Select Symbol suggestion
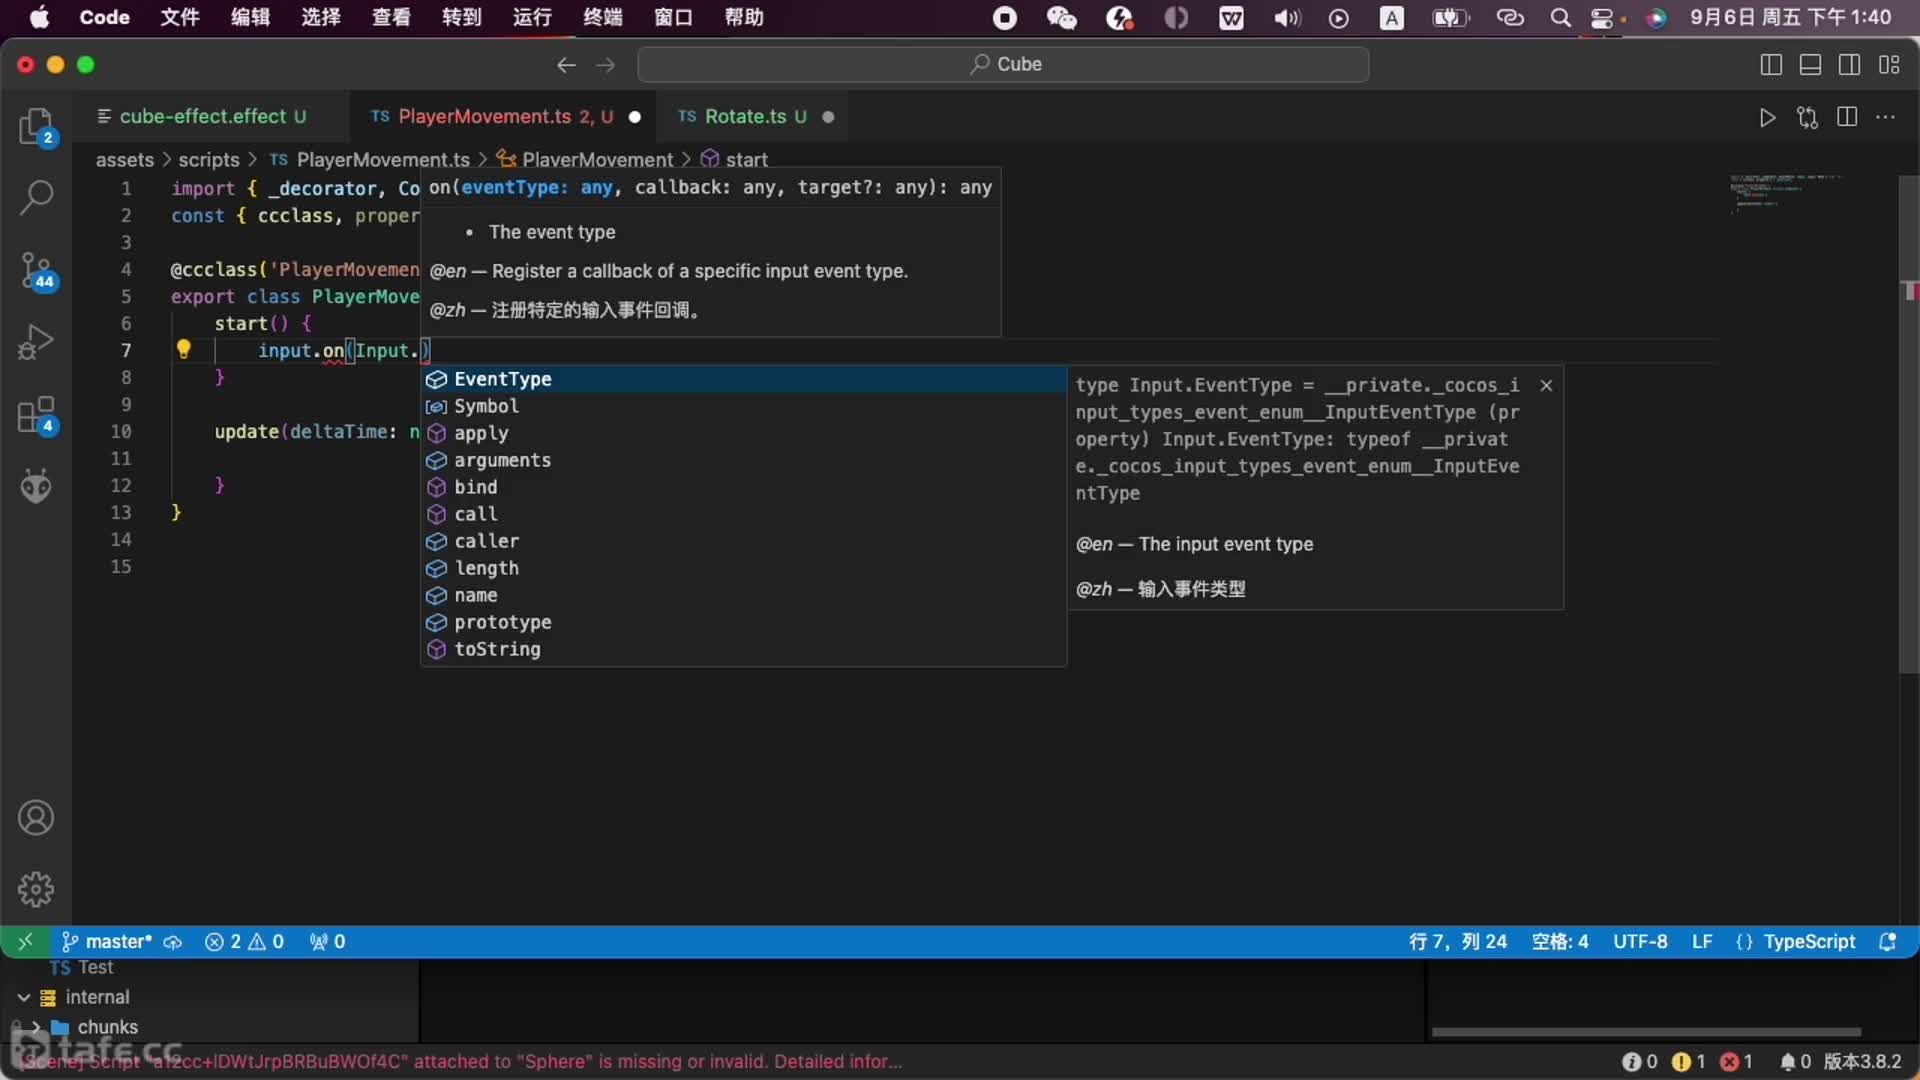This screenshot has width=1920, height=1080. click(x=743, y=406)
